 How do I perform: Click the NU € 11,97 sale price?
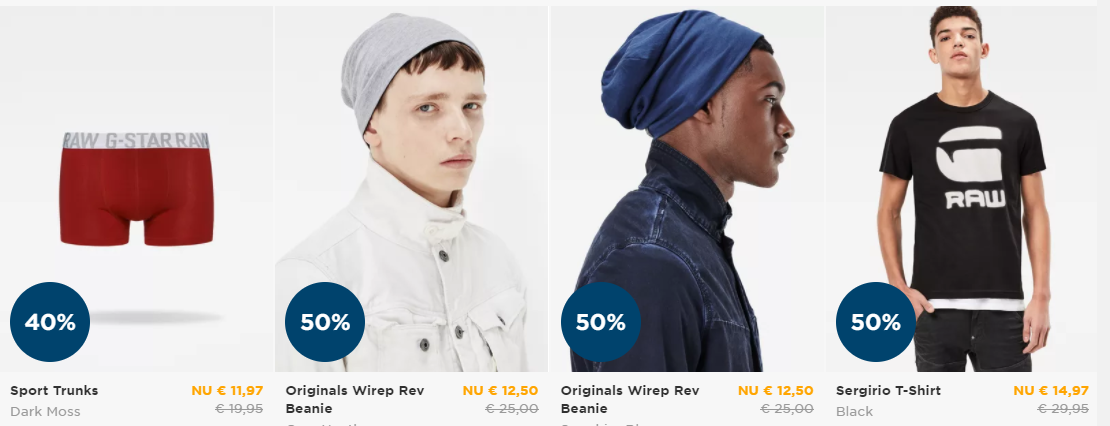coord(227,391)
